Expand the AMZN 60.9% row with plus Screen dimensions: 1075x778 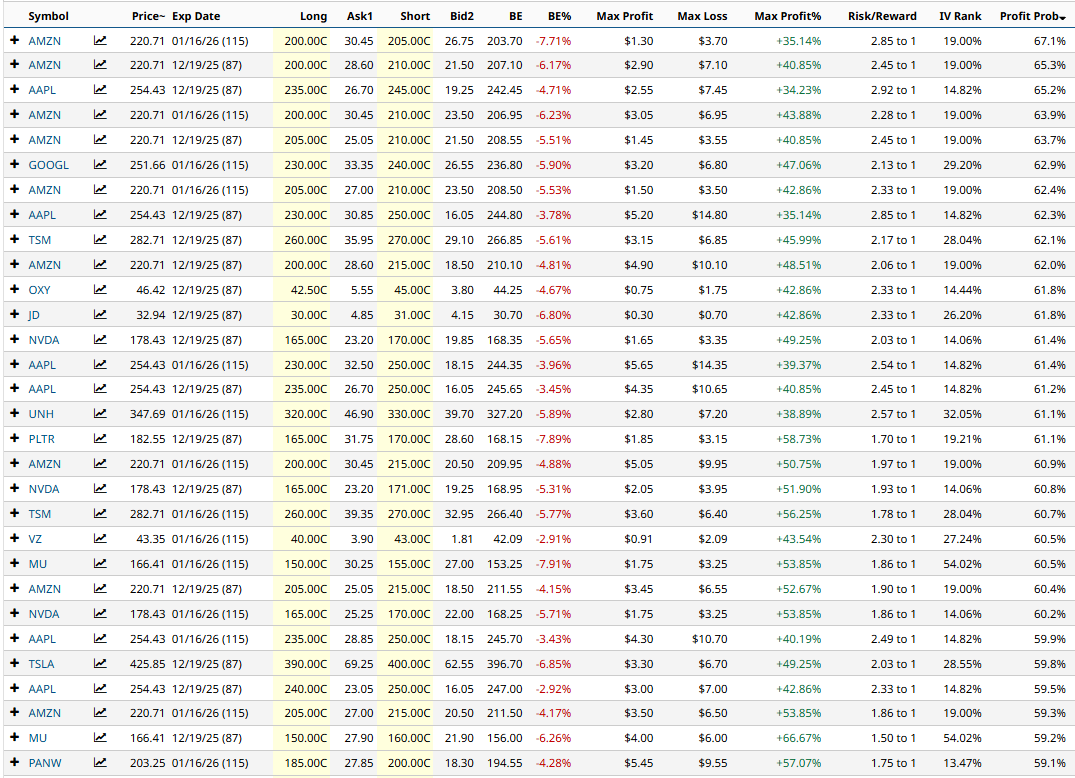[14, 463]
